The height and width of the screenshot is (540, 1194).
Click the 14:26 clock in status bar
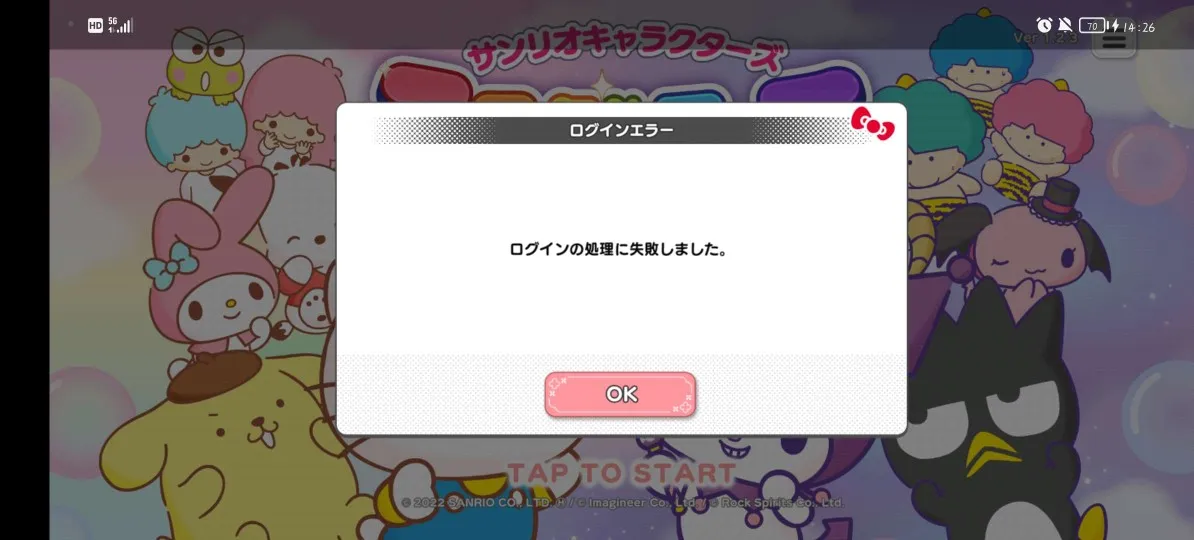click(x=1138, y=27)
